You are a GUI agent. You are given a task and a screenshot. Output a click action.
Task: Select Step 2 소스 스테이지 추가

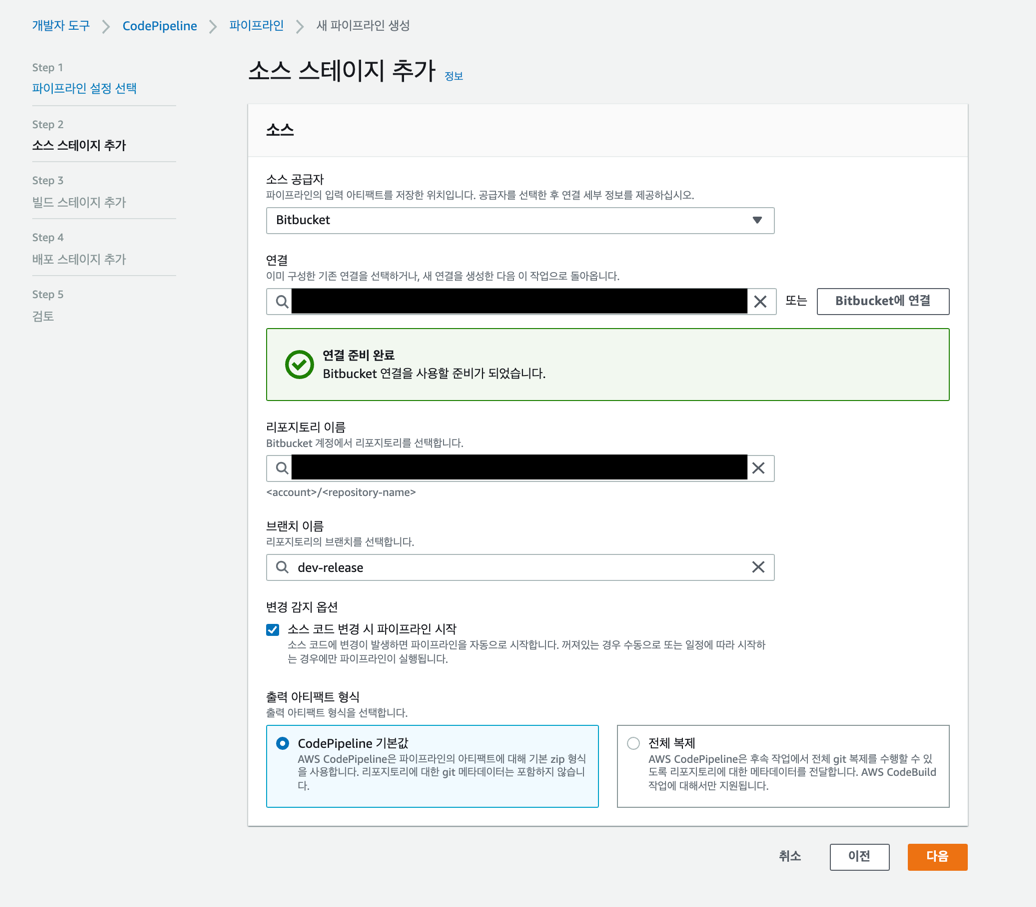[x=79, y=145]
